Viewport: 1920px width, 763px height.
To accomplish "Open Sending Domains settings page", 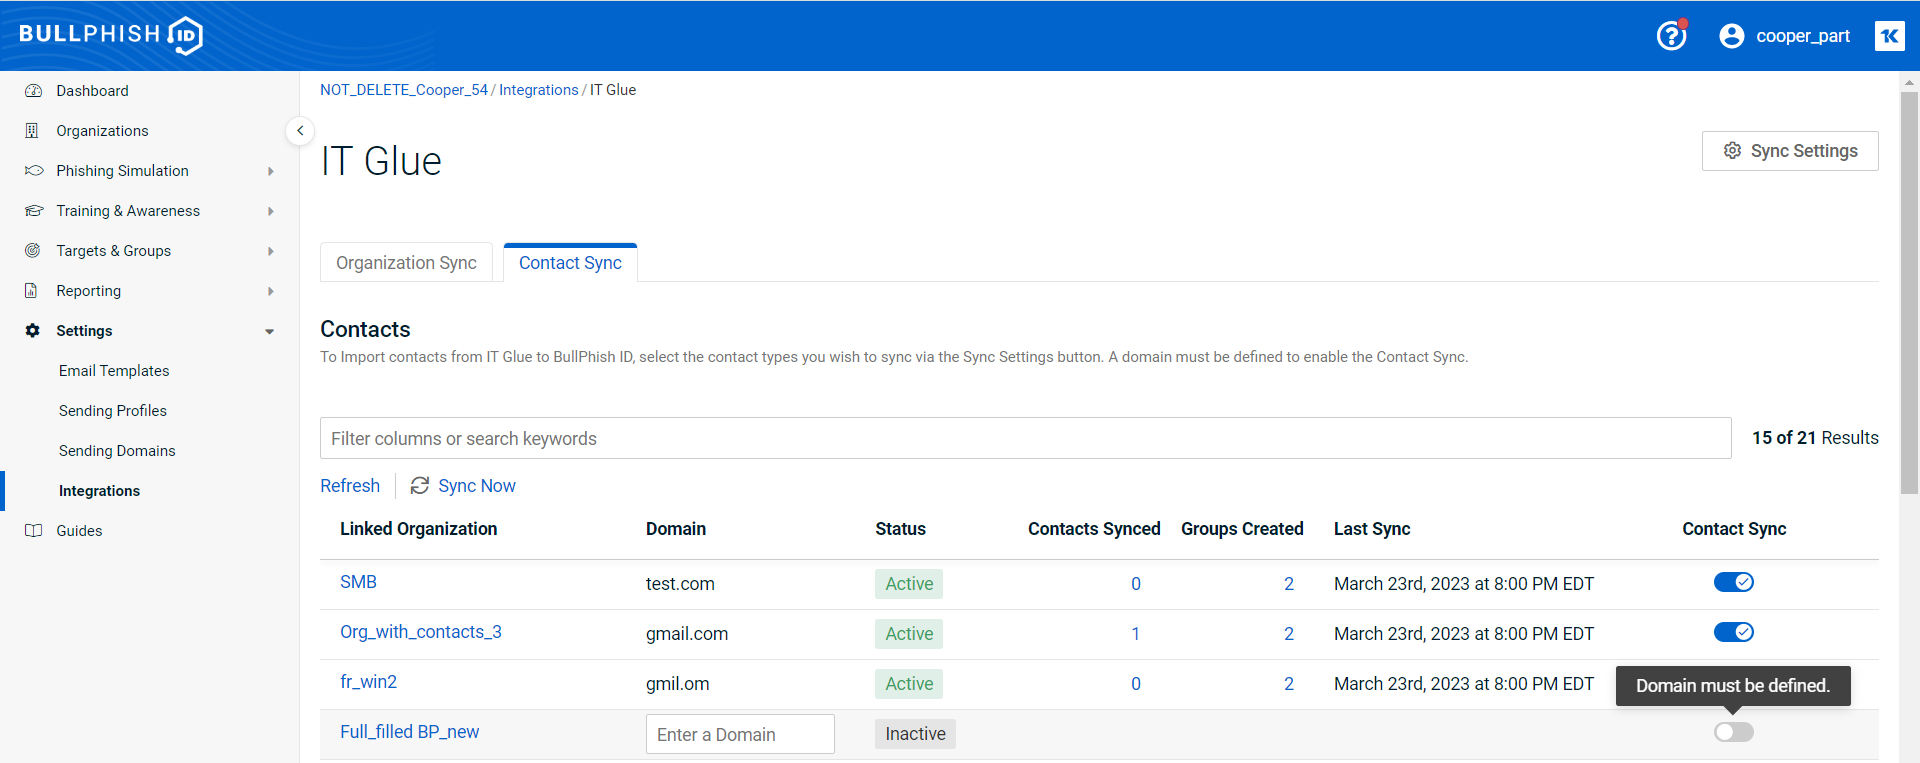I will [x=117, y=451].
